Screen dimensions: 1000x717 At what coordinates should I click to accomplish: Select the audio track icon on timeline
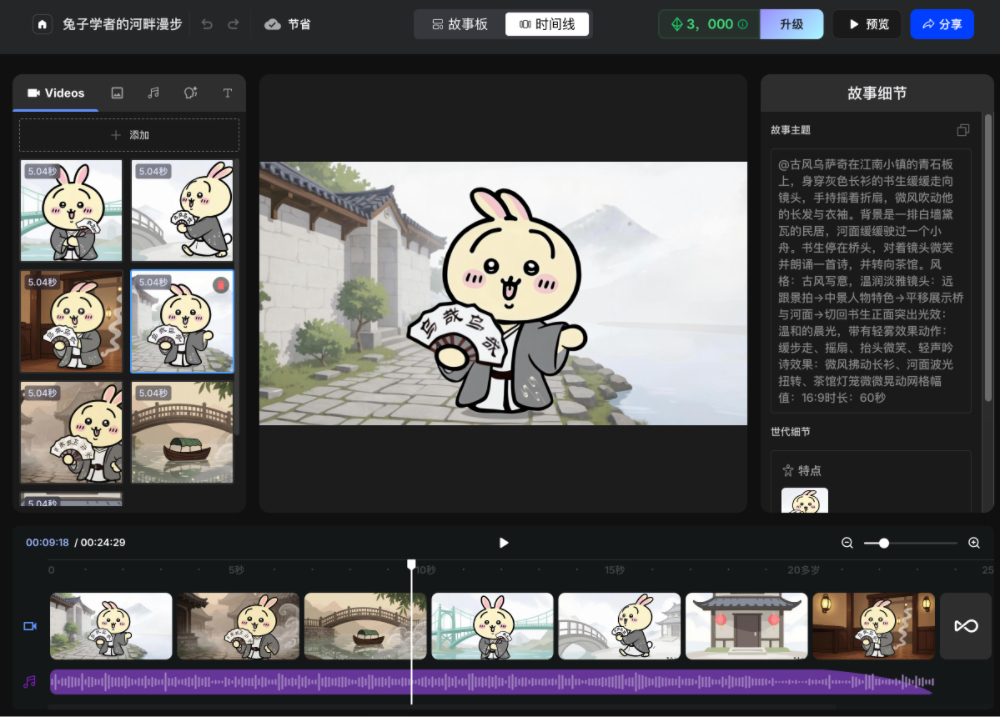(28, 682)
